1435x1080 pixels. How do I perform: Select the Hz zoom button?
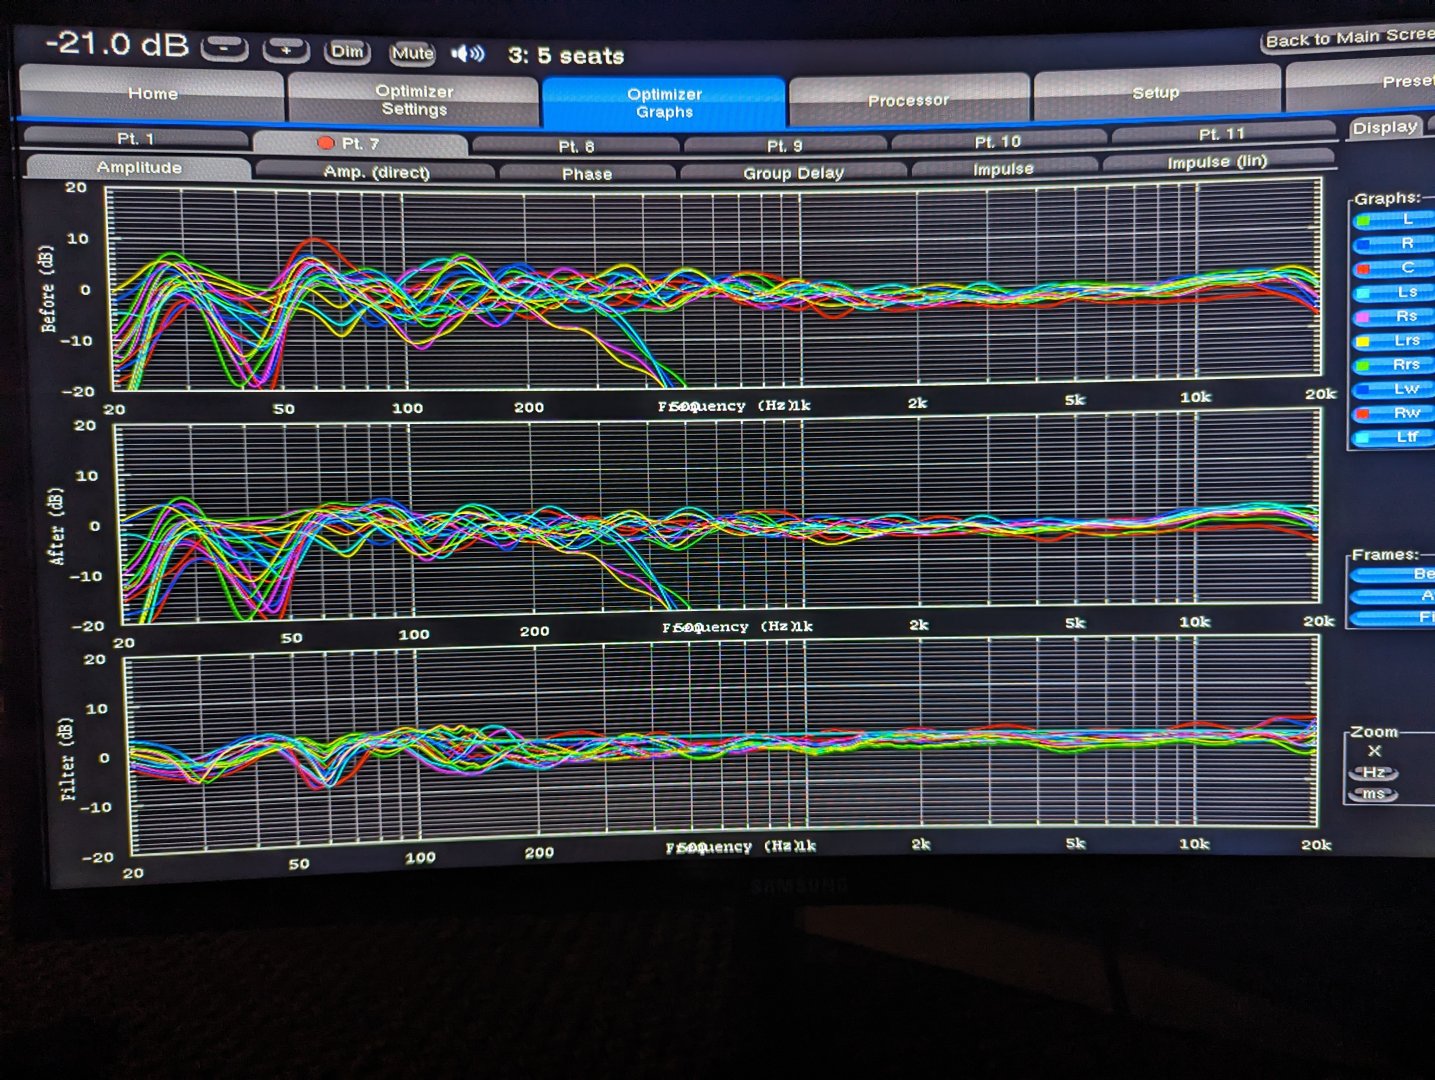(1374, 773)
